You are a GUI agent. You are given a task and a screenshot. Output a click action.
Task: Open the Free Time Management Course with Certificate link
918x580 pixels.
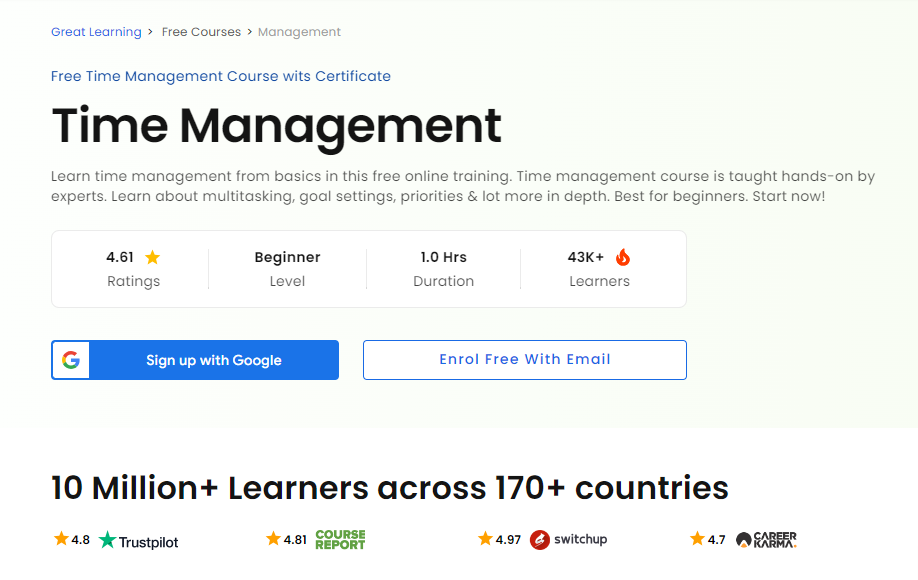(x=221, y=76)
